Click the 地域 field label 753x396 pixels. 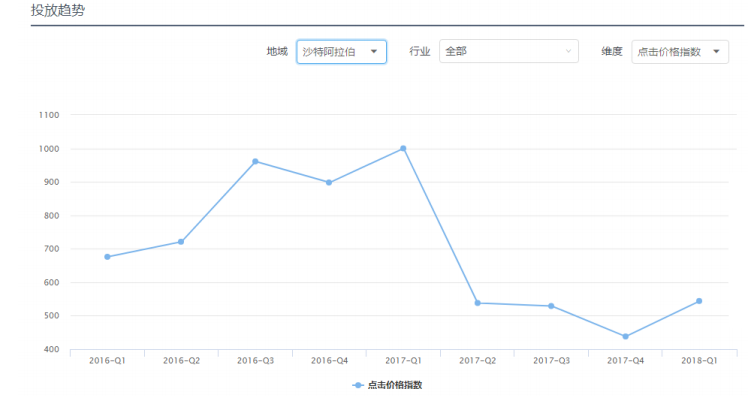tap(277, 51)
